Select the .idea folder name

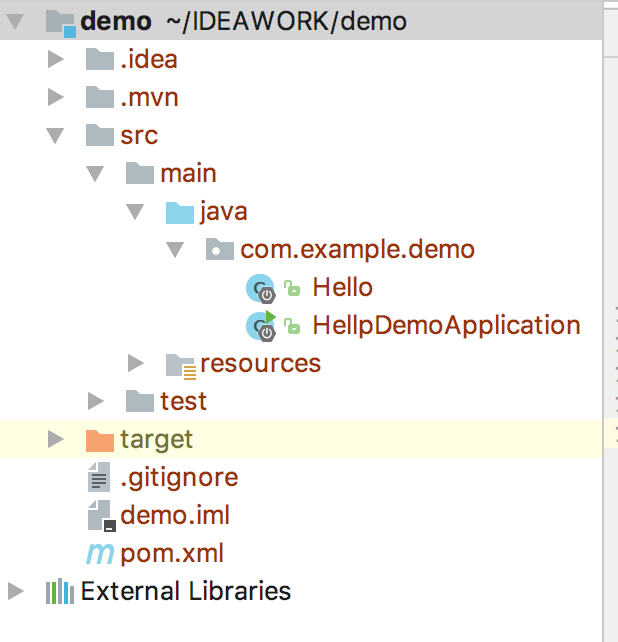coord(149,59)
